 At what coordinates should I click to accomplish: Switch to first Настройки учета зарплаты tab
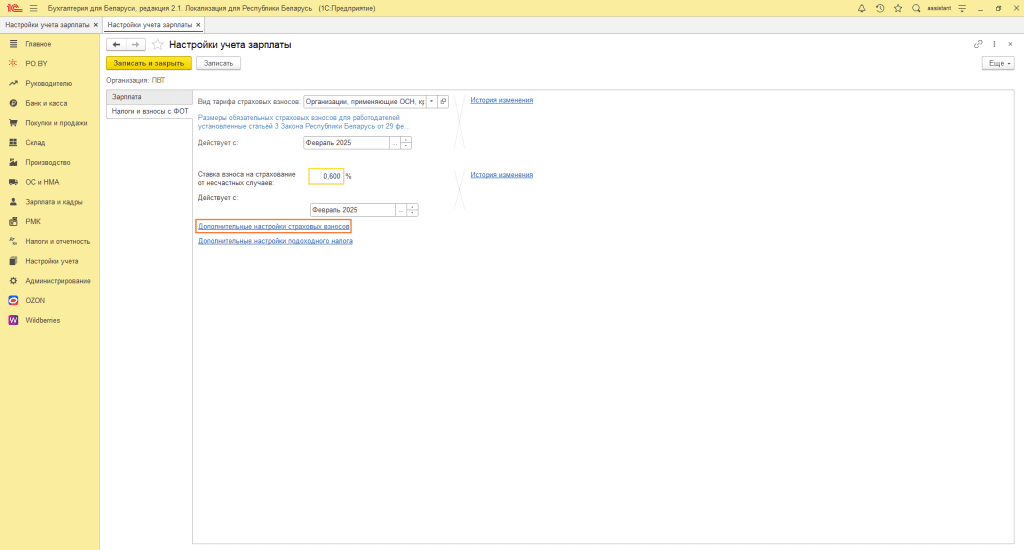click(x=47, y=25)
